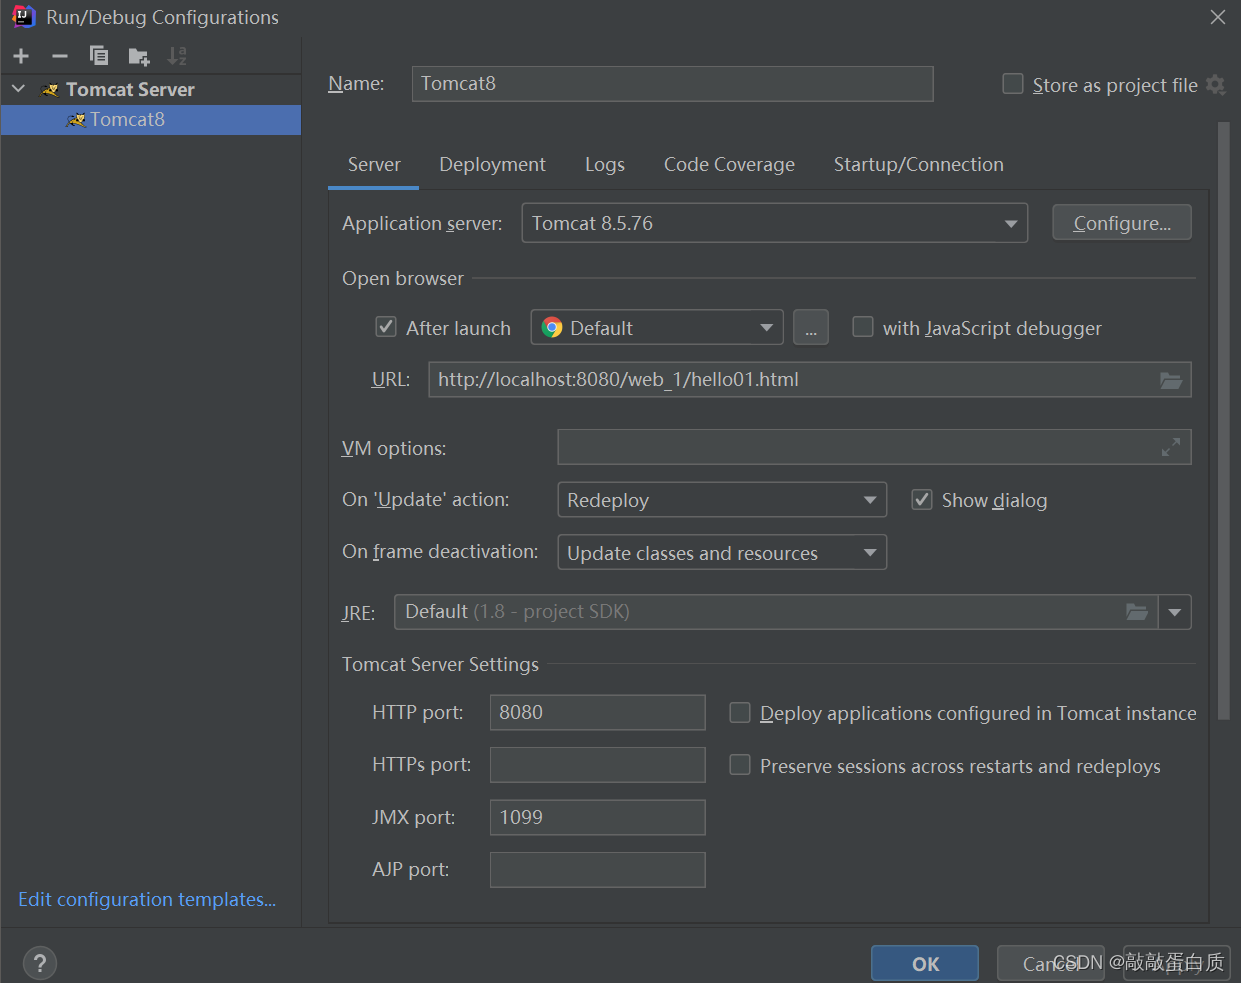Uncheck the After launch checkbox
Viewport: 1241px width, 983px height.
(x=386, y=327)
